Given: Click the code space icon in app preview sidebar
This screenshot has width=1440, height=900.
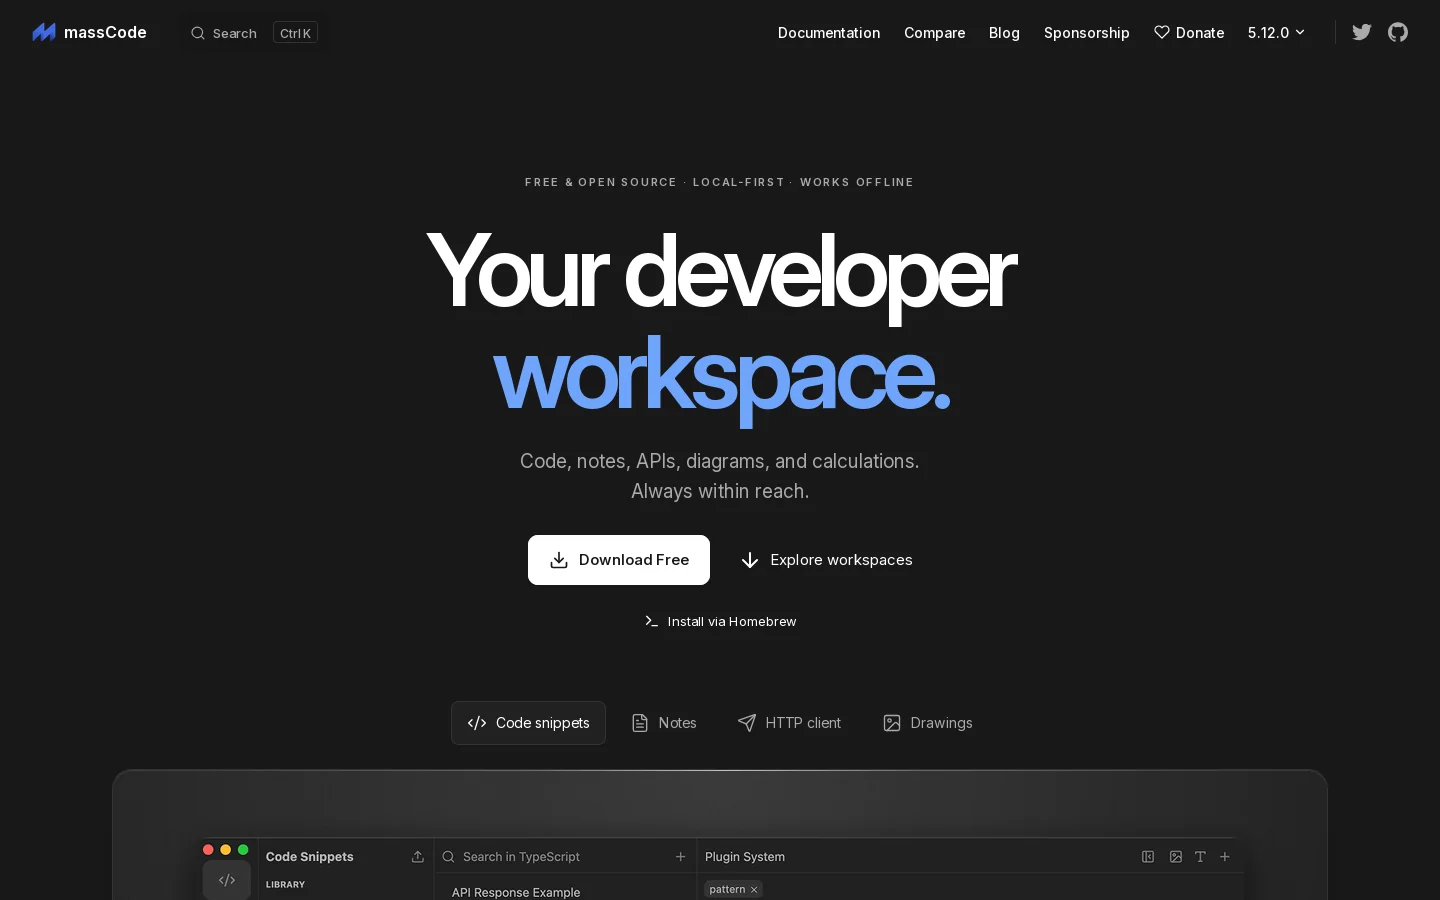Looking at the screenshot, I should pyautogui.click(x=227, y=880).
